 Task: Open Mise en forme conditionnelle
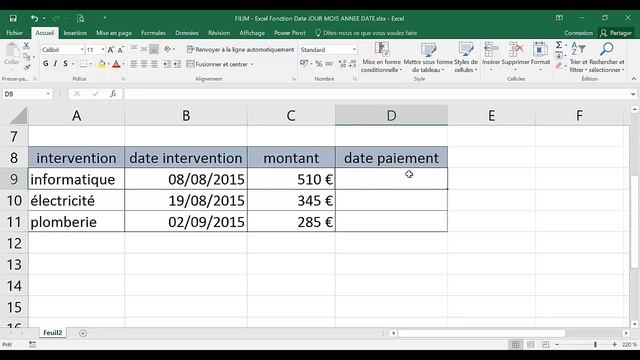click(x=382, y=58)
